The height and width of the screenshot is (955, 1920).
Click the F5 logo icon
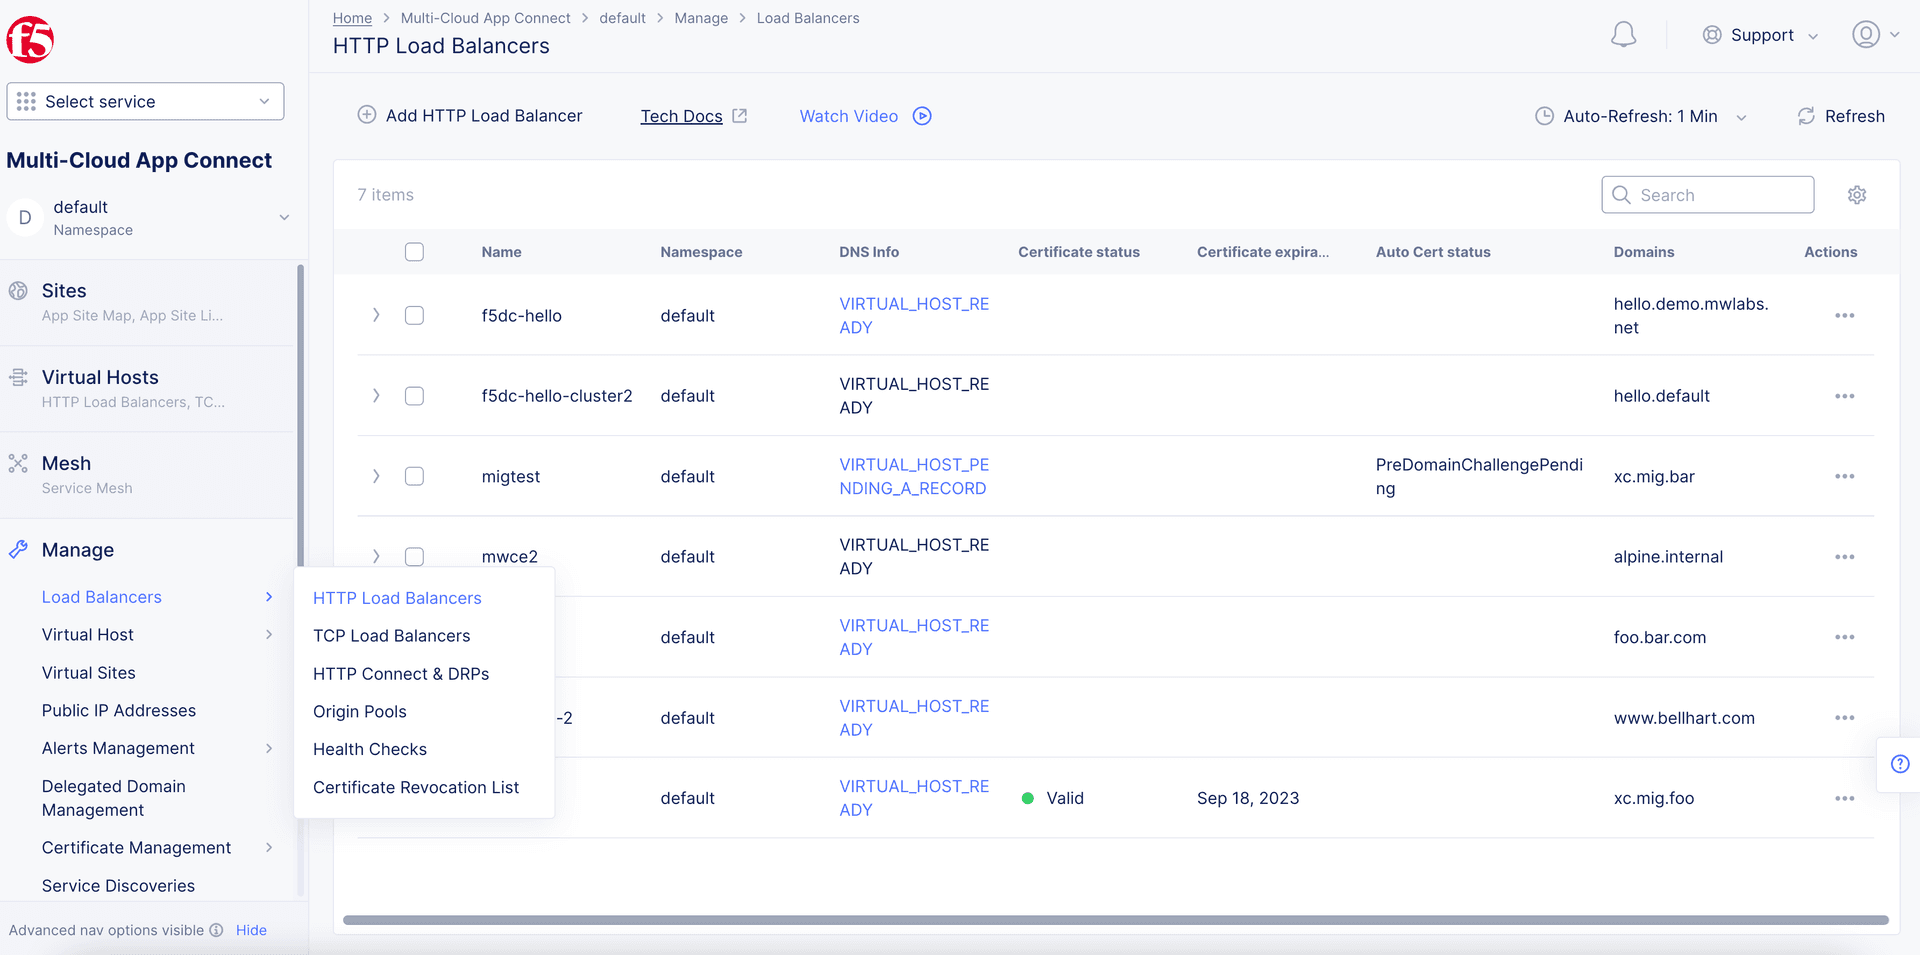click(29, 39)
